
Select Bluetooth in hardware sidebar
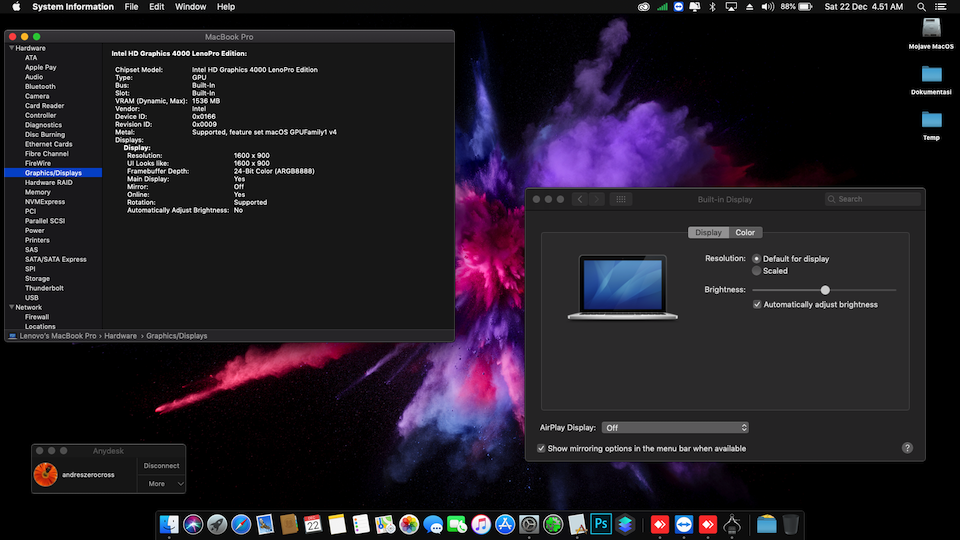(x=40, y=86)
